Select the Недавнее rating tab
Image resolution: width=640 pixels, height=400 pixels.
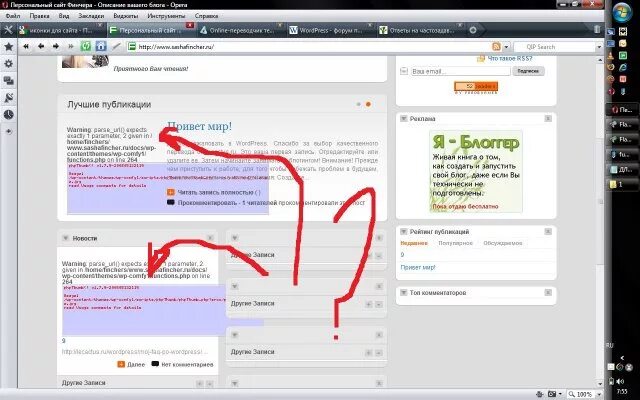point(414,243)
